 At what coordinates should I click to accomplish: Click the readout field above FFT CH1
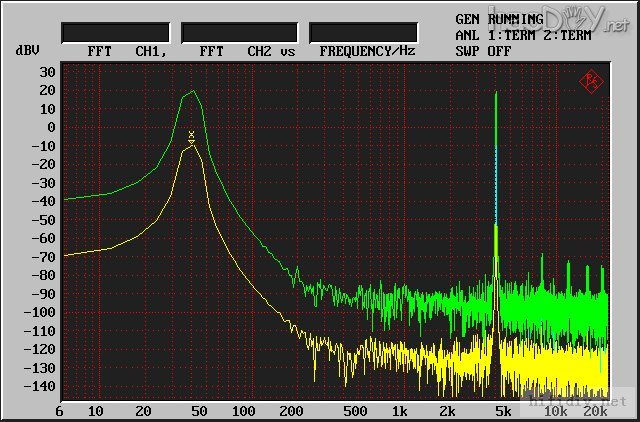point(115,33)
